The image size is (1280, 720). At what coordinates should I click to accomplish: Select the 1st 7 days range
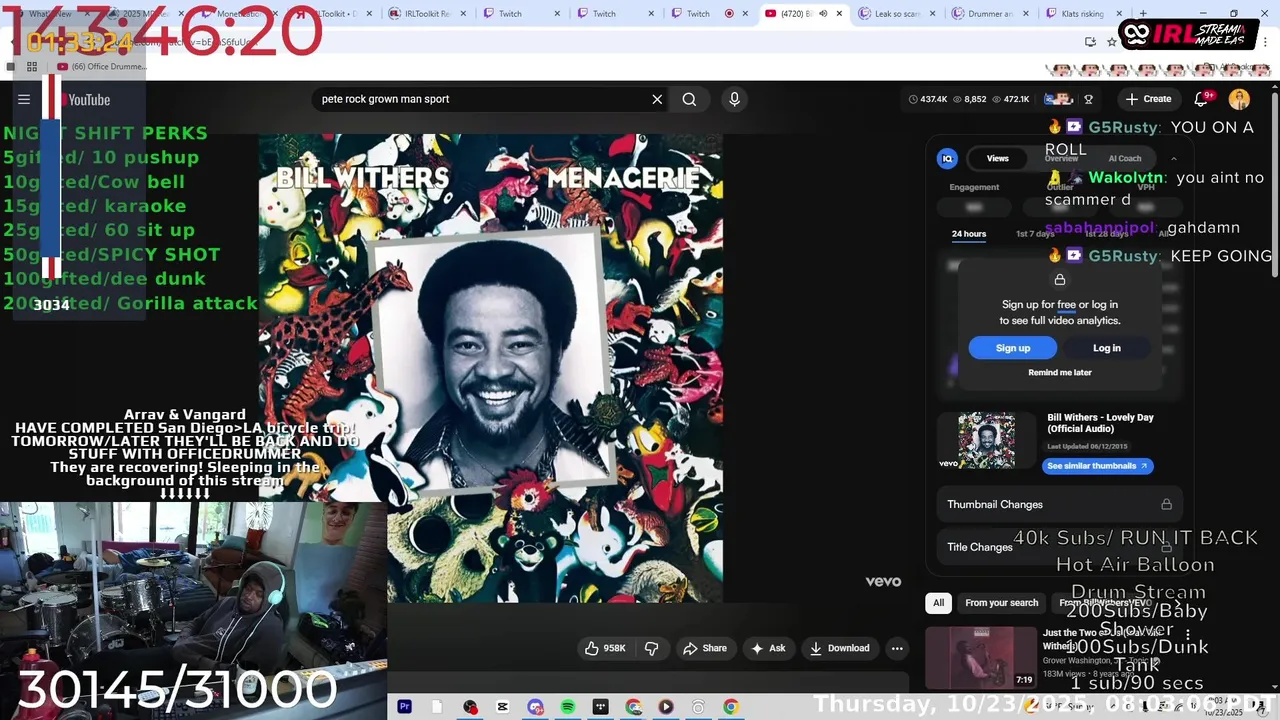pos(1035,234)
